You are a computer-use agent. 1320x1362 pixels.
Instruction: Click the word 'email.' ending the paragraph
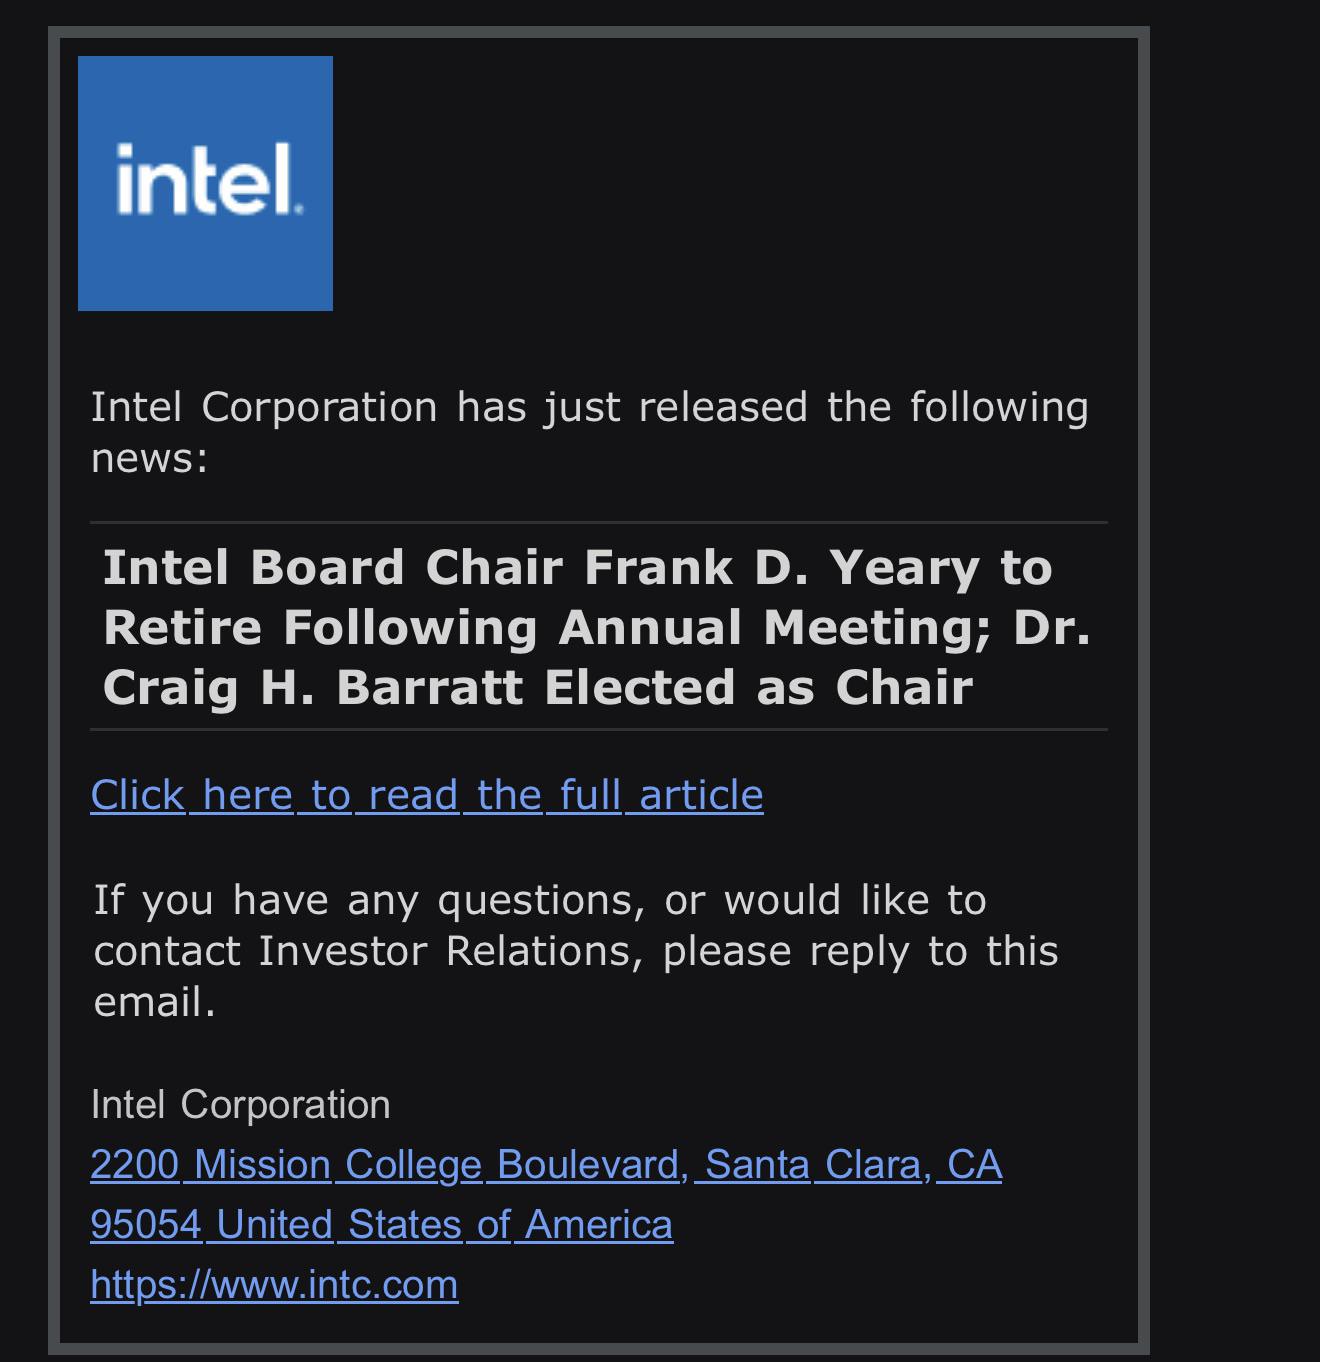click(x=154, y=1002)
